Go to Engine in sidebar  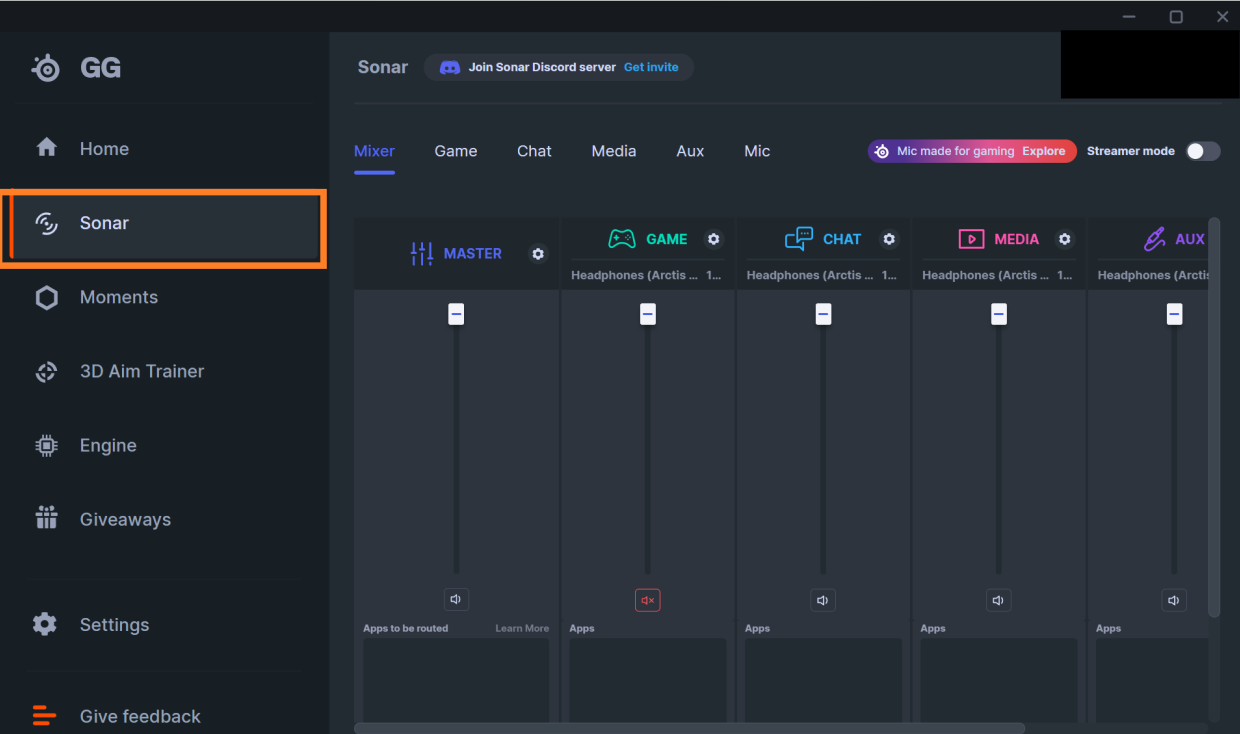click(107, 445)
